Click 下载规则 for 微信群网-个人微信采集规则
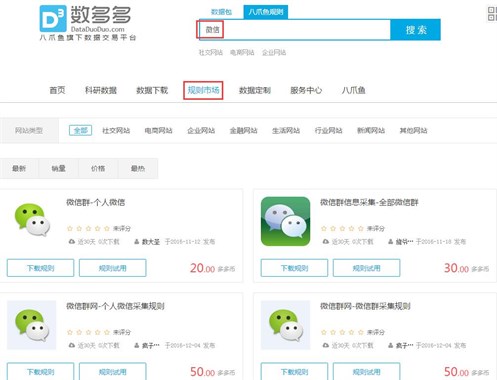Viewport: 497px width, 380px height. (x=40, y=371)
